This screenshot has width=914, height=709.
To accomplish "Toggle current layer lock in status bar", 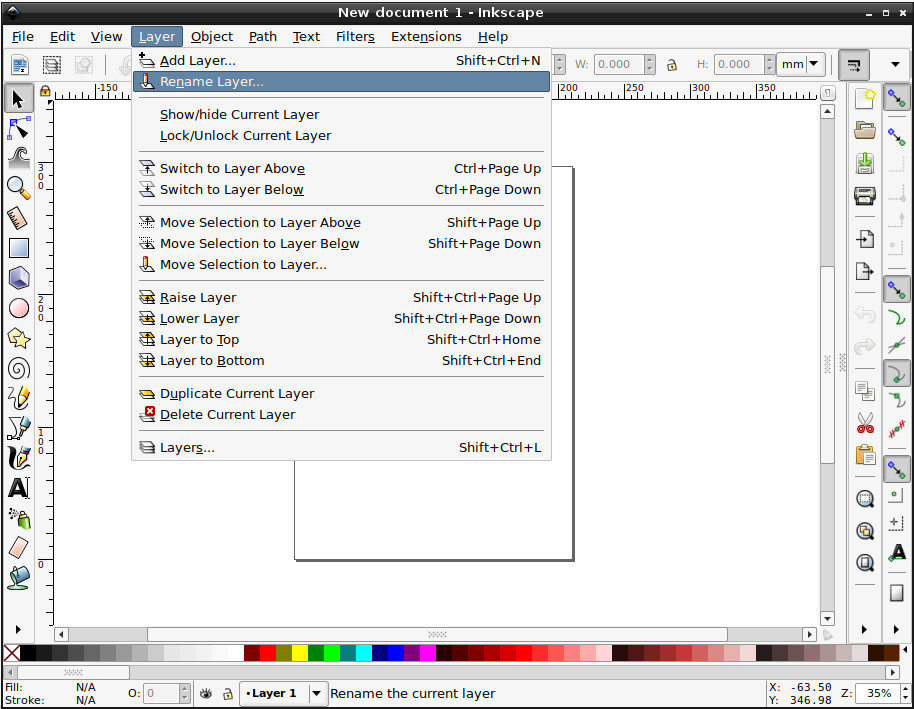I will 228,693.
